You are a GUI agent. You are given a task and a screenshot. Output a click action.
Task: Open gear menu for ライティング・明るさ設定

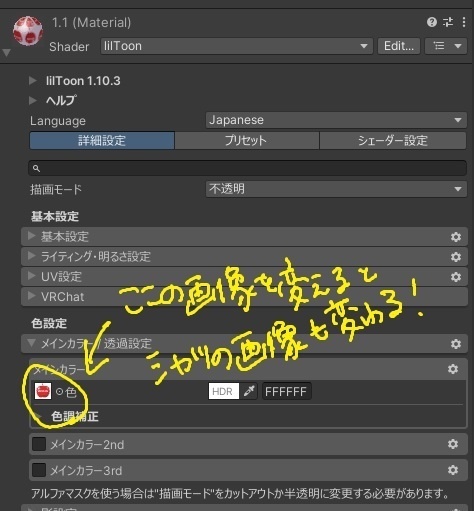tap(456, 257)
